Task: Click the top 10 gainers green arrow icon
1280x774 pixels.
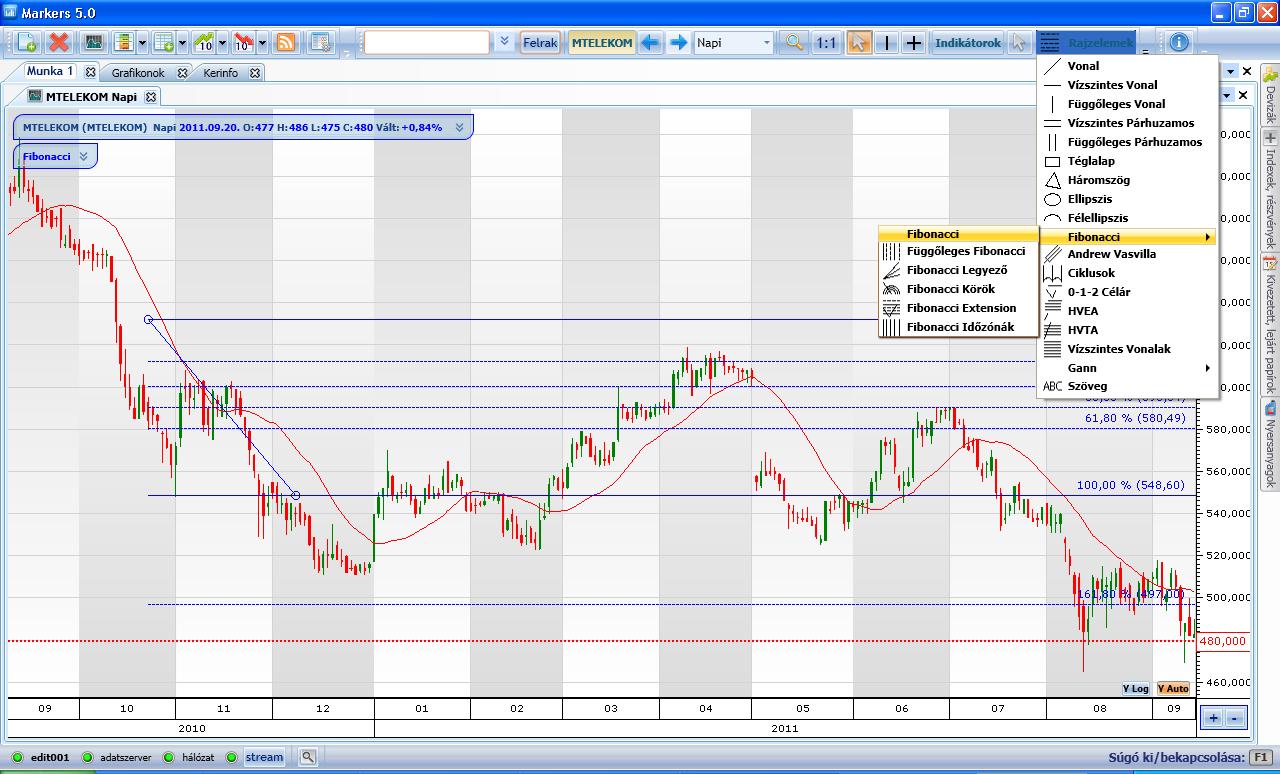Action: coord(204,43)
